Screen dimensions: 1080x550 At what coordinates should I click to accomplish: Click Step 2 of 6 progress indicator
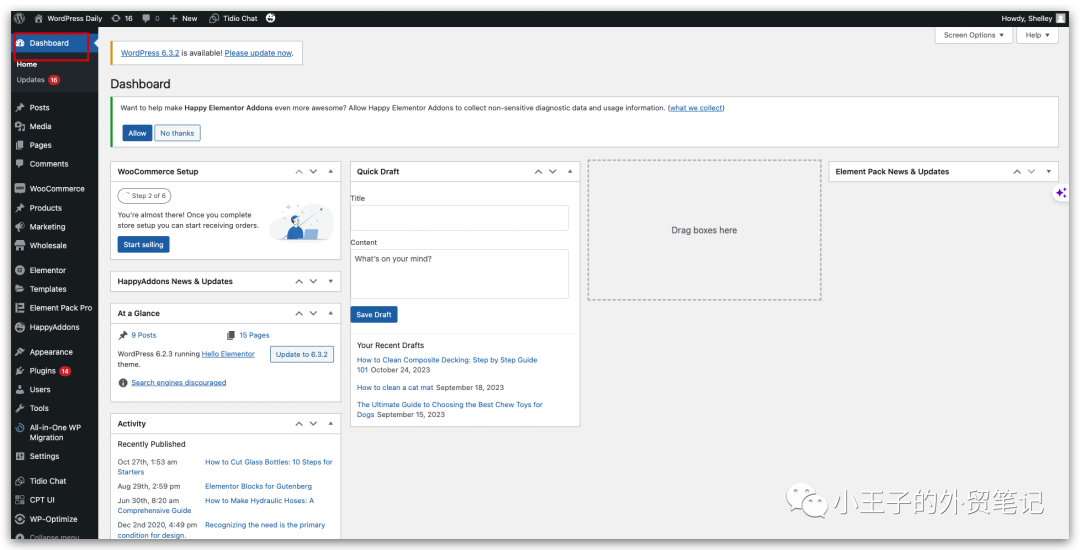click(144, 195)
